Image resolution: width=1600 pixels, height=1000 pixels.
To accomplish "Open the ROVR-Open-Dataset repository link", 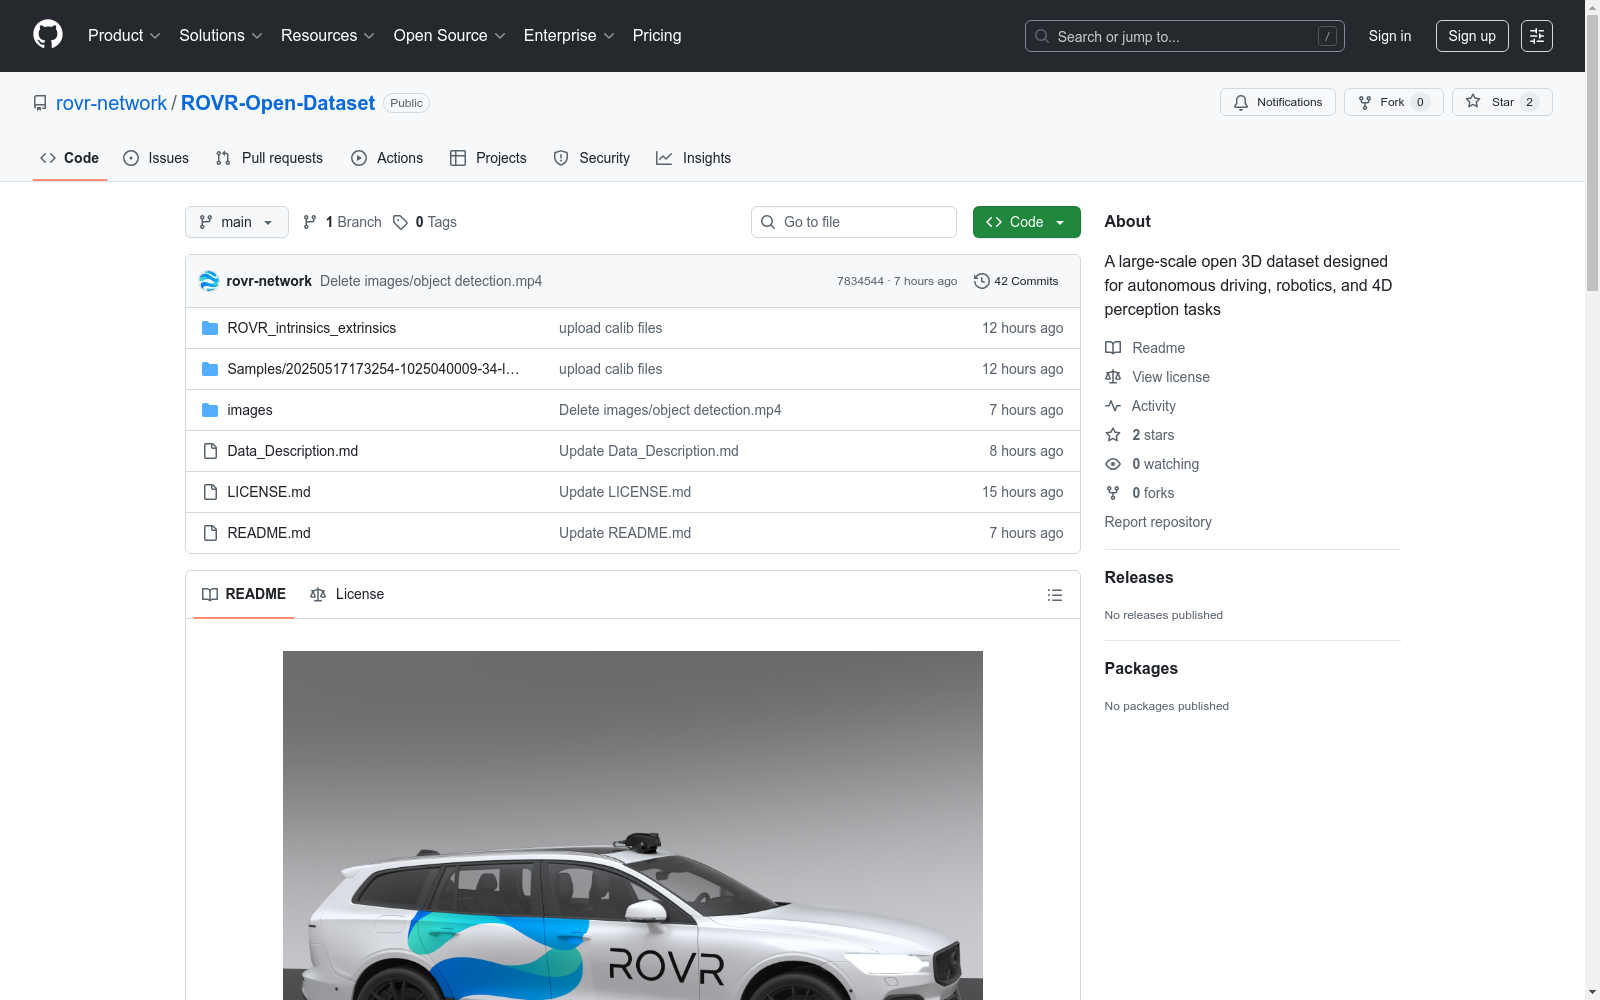I will tap(278, 103).
